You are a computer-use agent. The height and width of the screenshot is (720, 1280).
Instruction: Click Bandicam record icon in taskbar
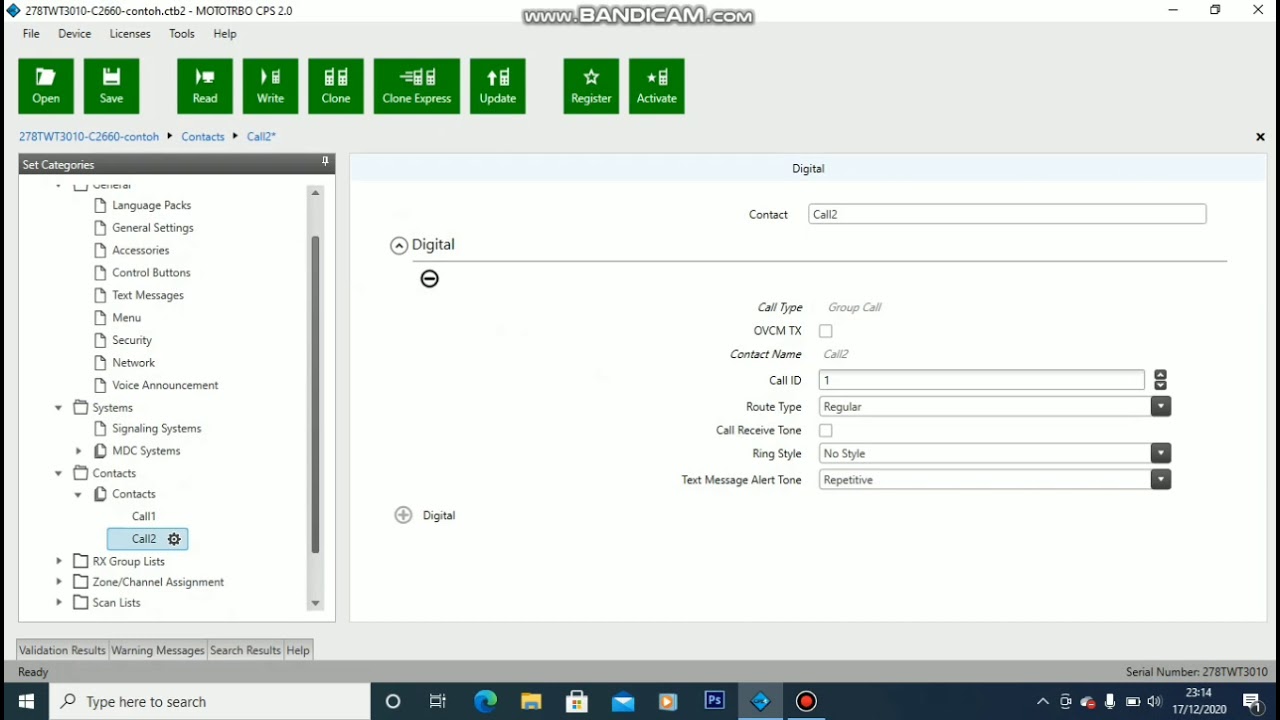806,701
